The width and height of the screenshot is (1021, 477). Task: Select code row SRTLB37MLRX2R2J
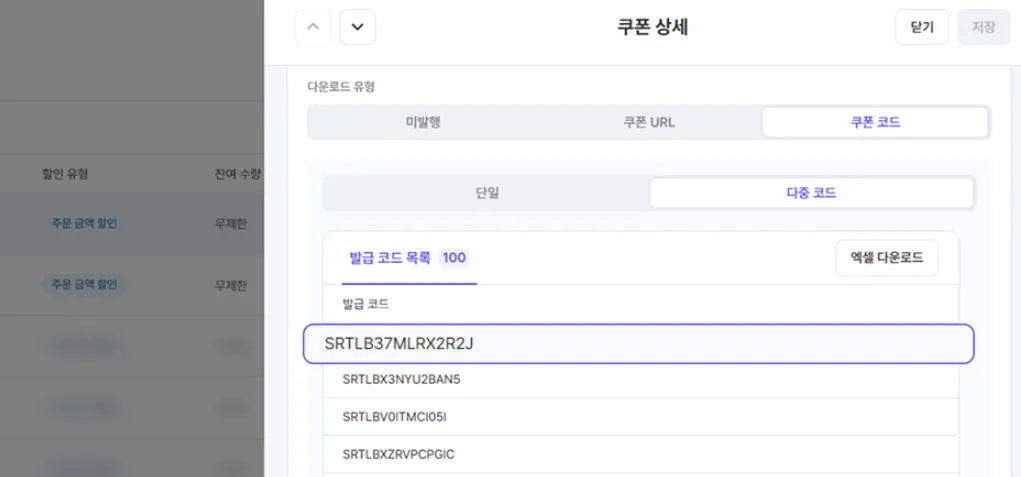click(x=638, y=344)
